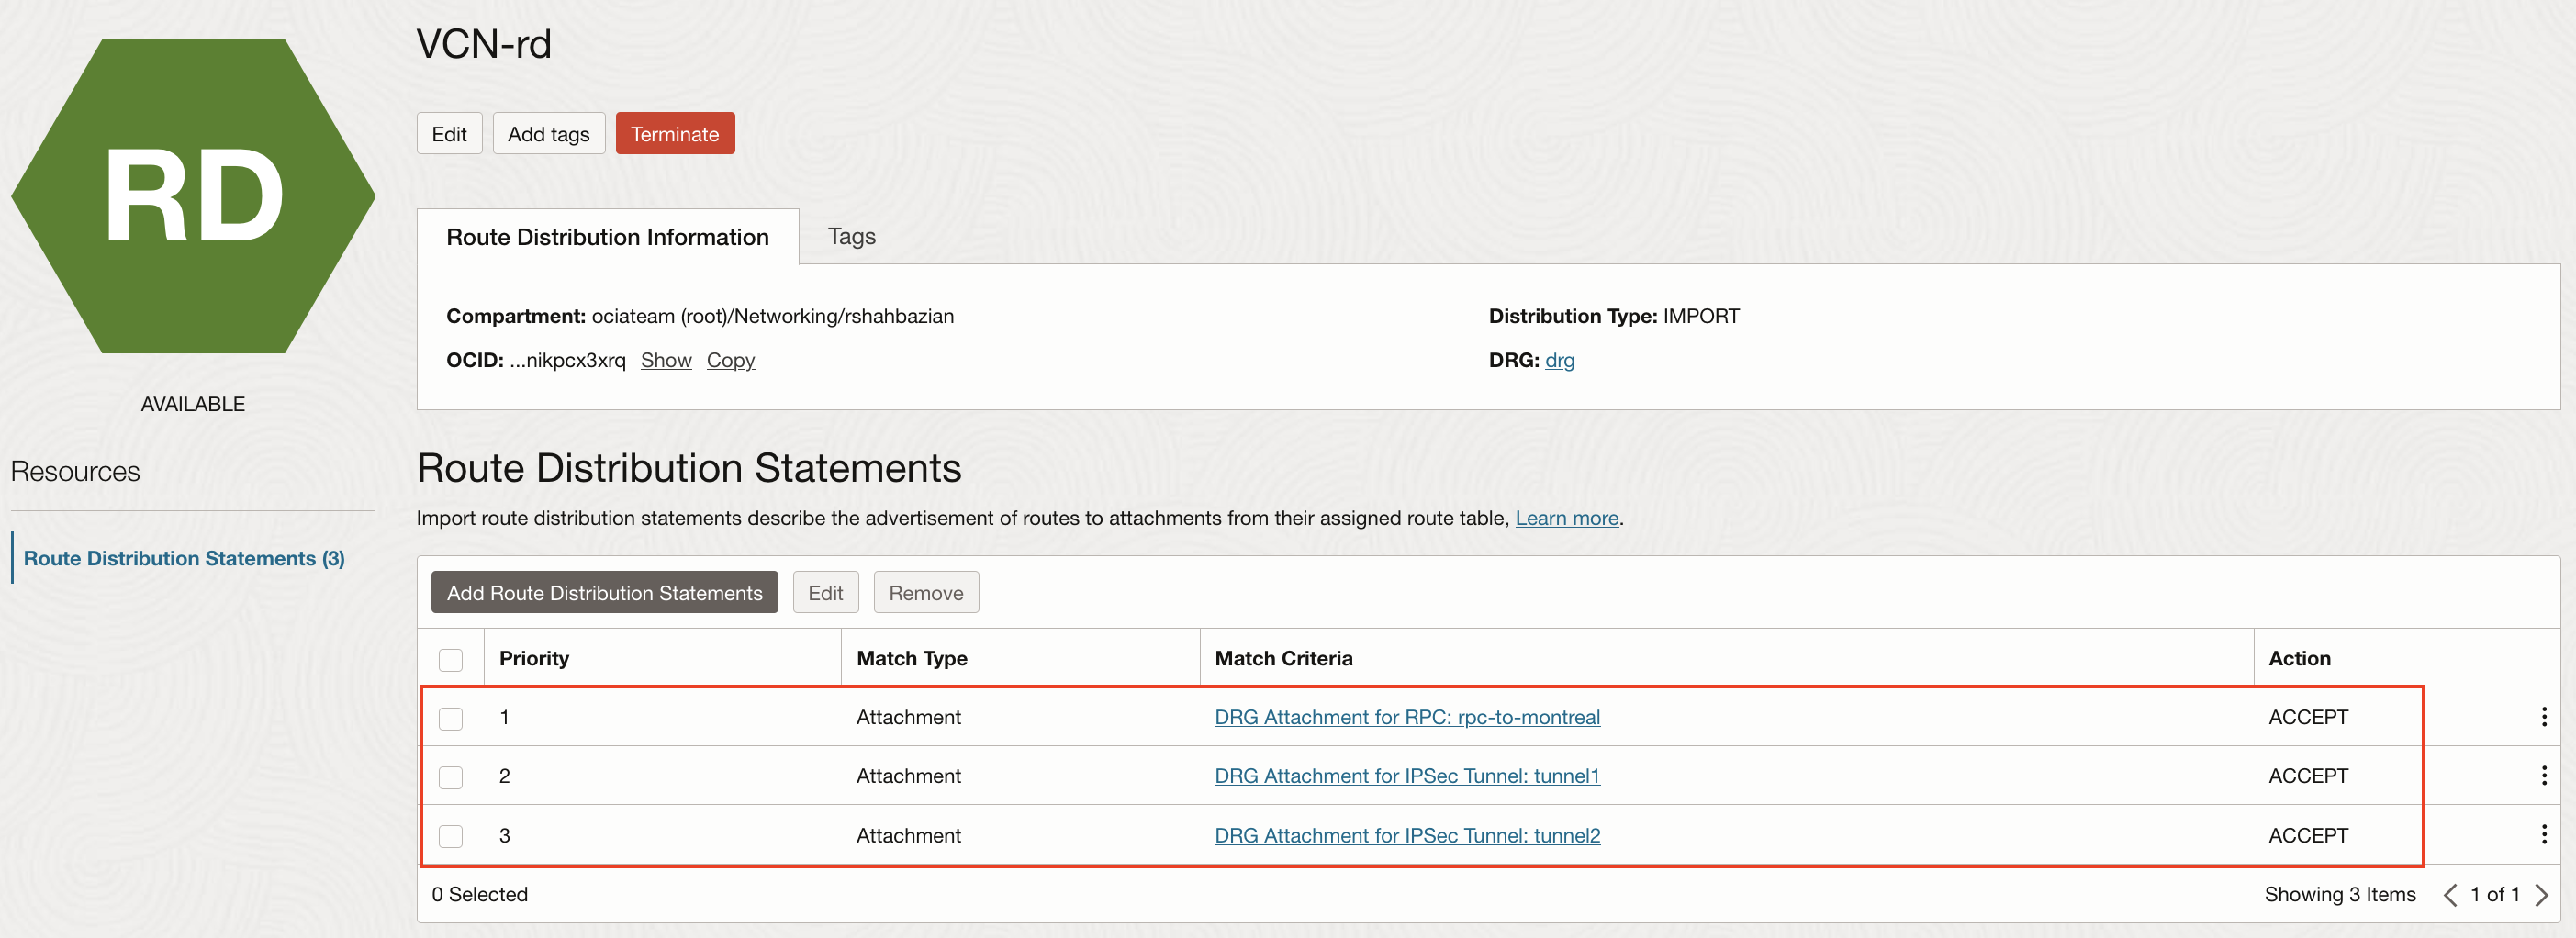Open actions menu for priority 1 statement
Screen dimensions: 2576x938
[x=2543, y=716]
